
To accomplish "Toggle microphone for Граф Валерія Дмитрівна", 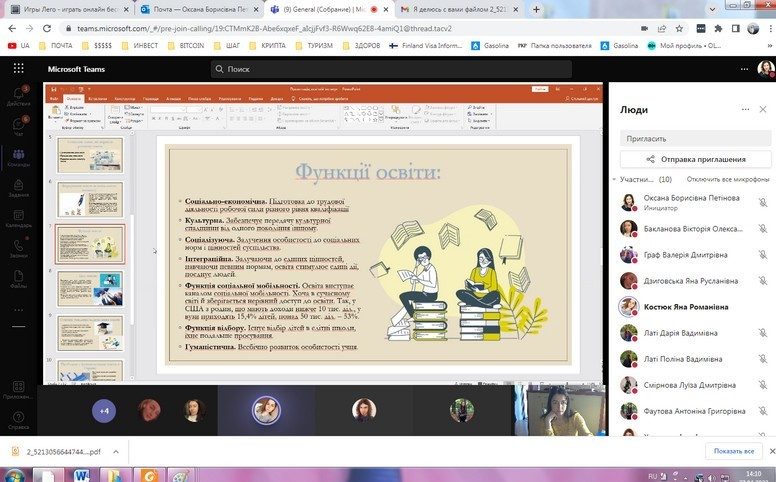I will [762, 254].
